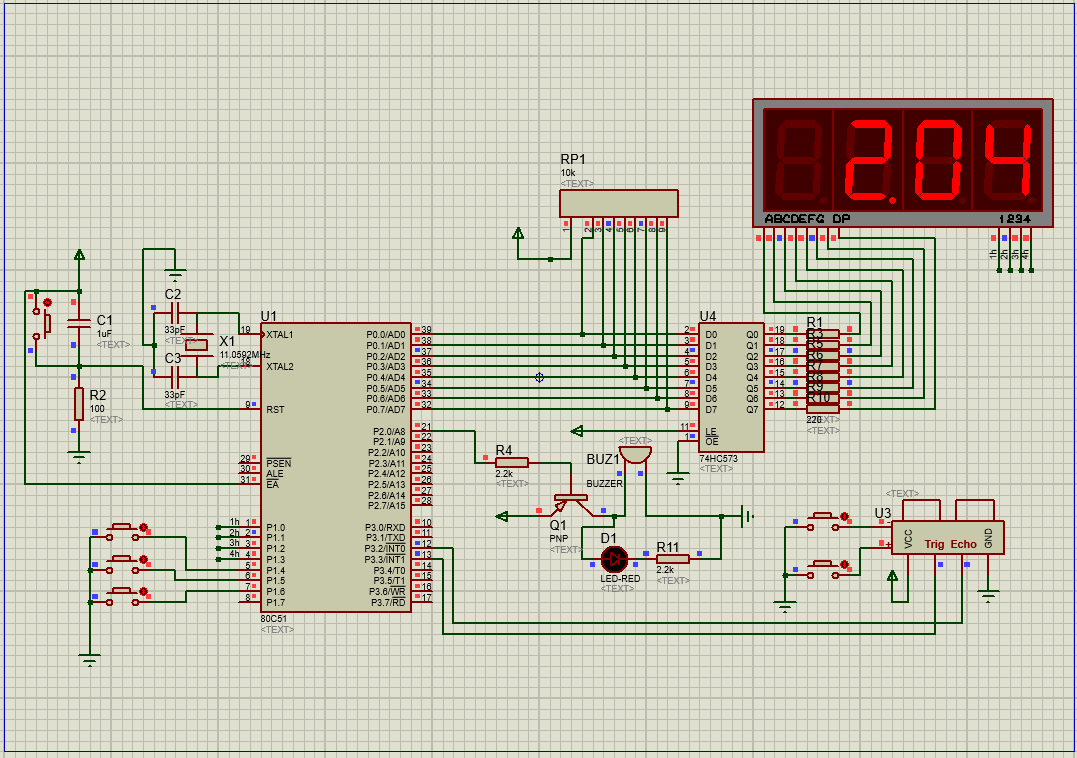Click the XTAL1 pin label

click(x=280, y=334)
